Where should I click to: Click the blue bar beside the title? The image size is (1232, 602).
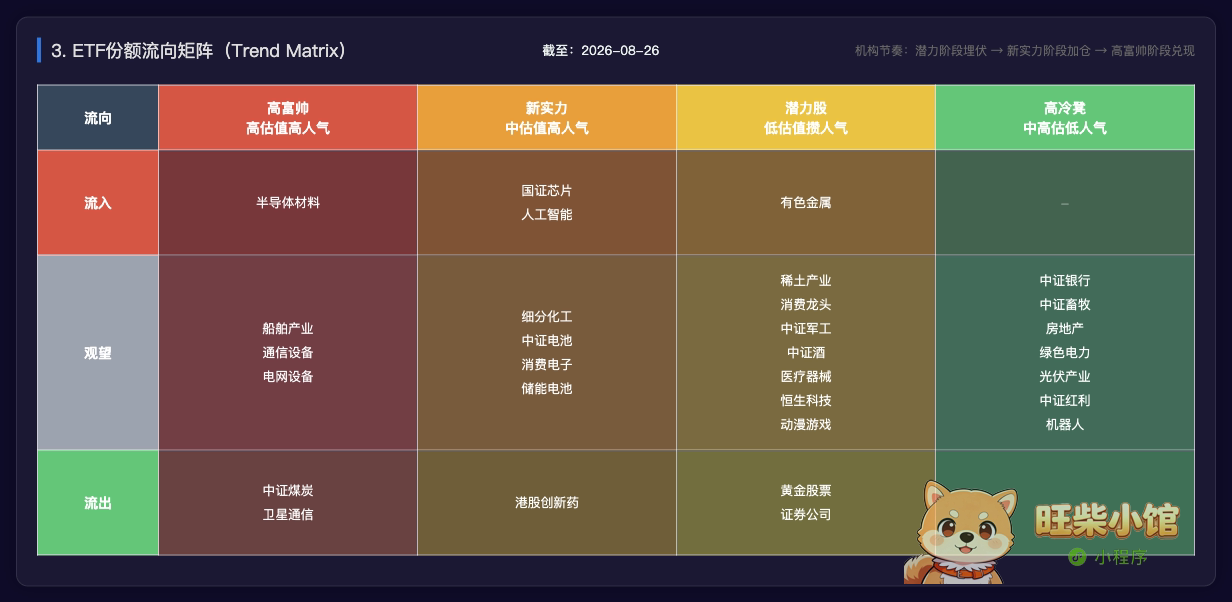tap(39, 50)
